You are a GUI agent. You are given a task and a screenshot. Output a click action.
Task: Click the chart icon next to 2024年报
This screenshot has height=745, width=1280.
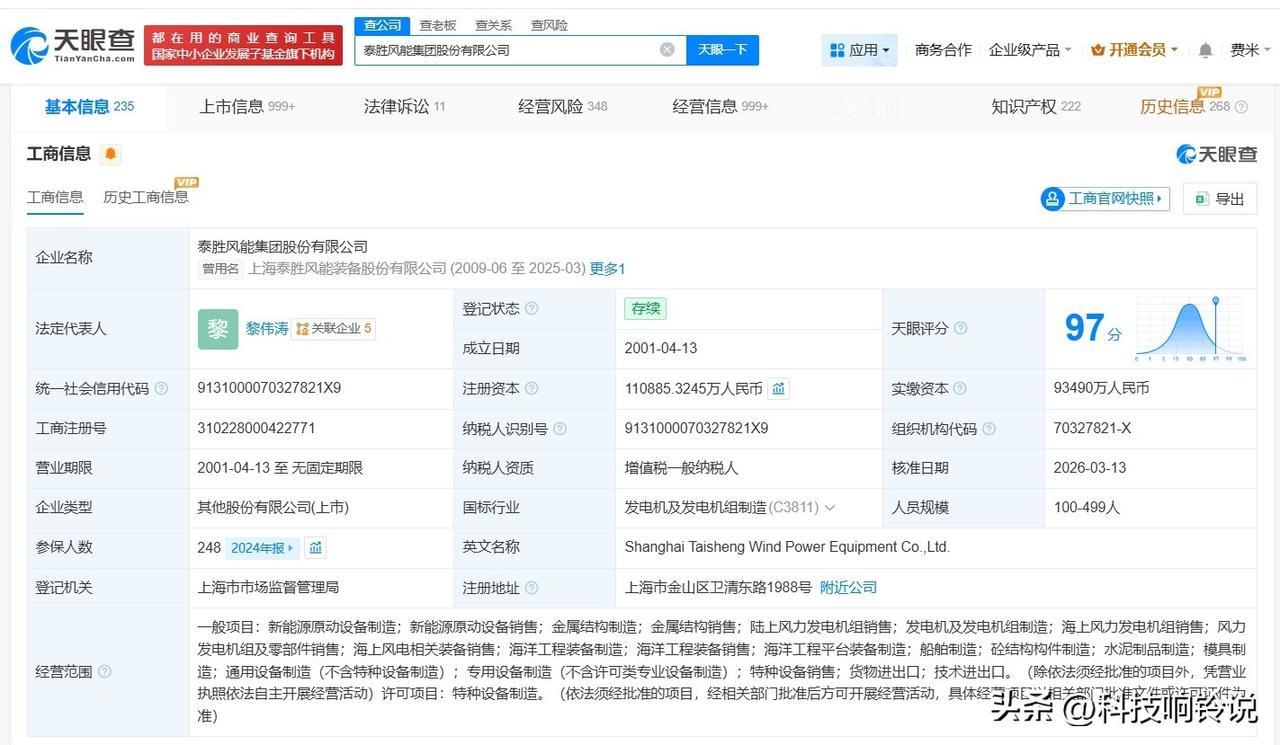click(x=316, y=547)
